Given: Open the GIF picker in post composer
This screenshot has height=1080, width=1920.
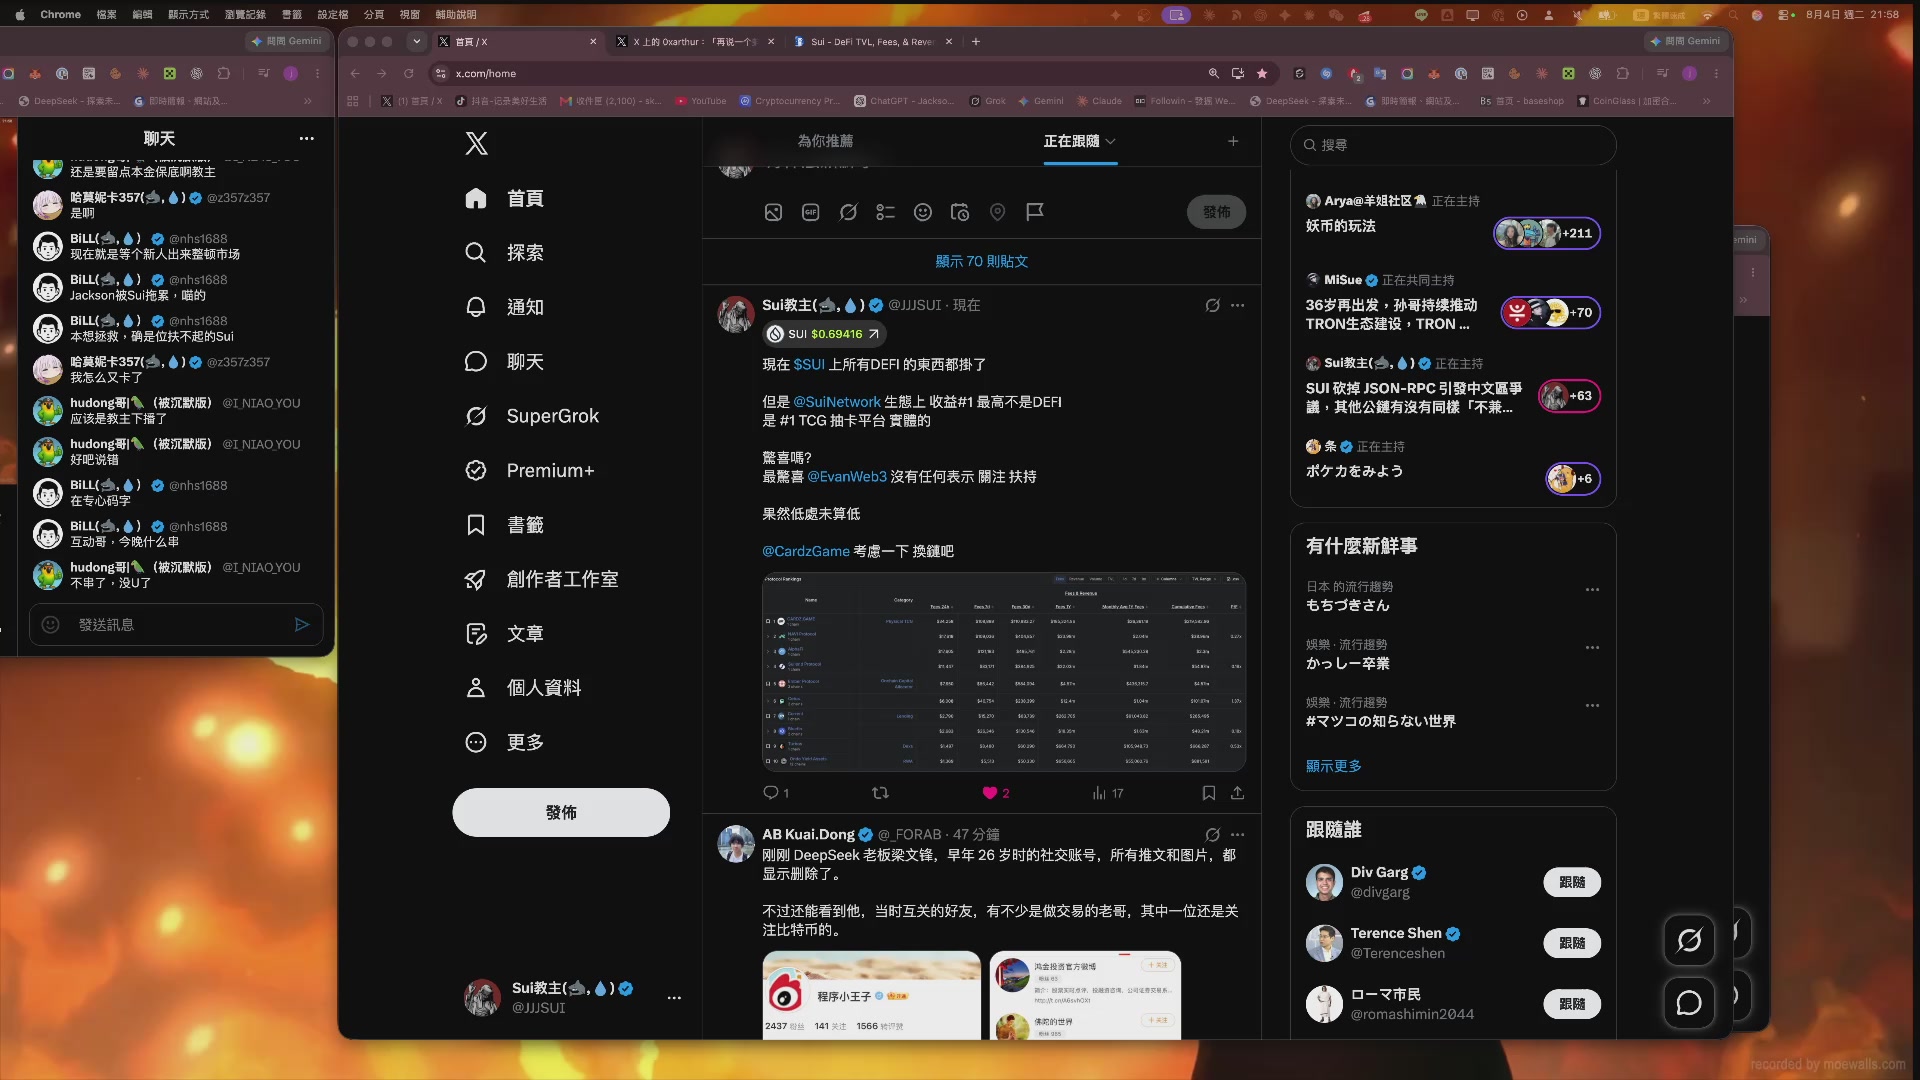Looking at the screenshot, I should coord(811,212).
